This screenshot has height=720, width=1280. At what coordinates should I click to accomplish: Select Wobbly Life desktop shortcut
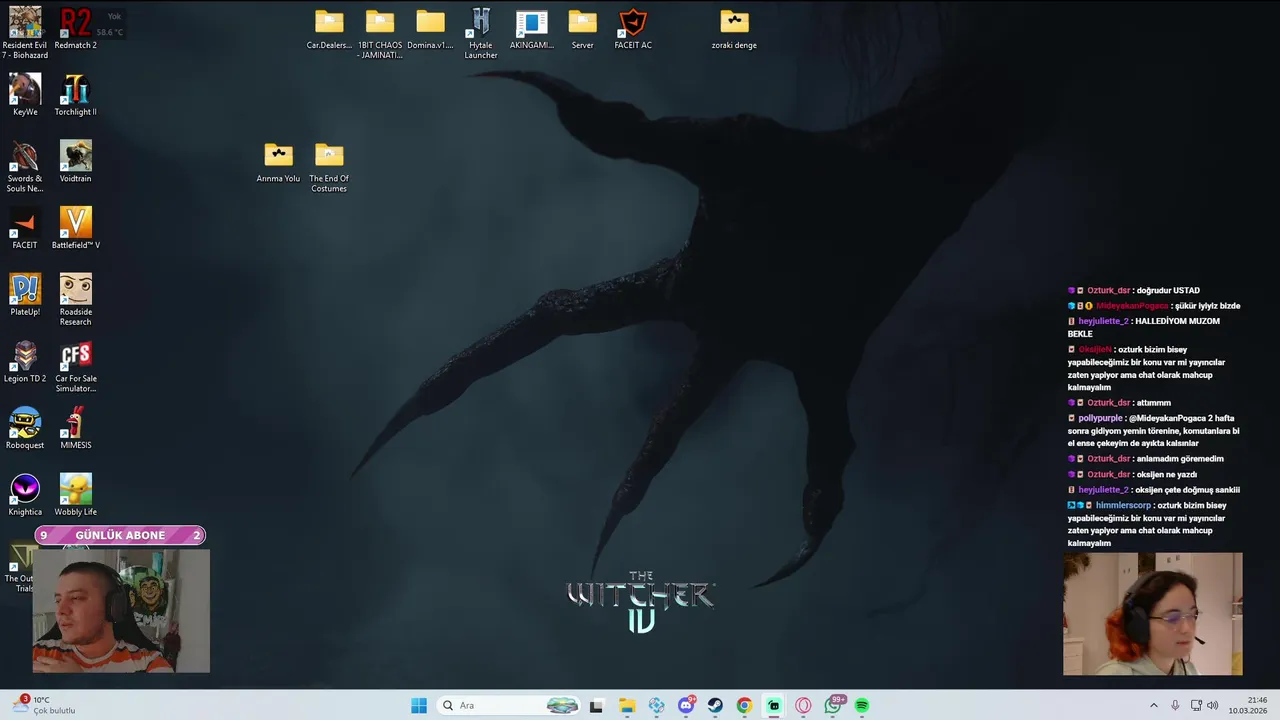(76, 495)
